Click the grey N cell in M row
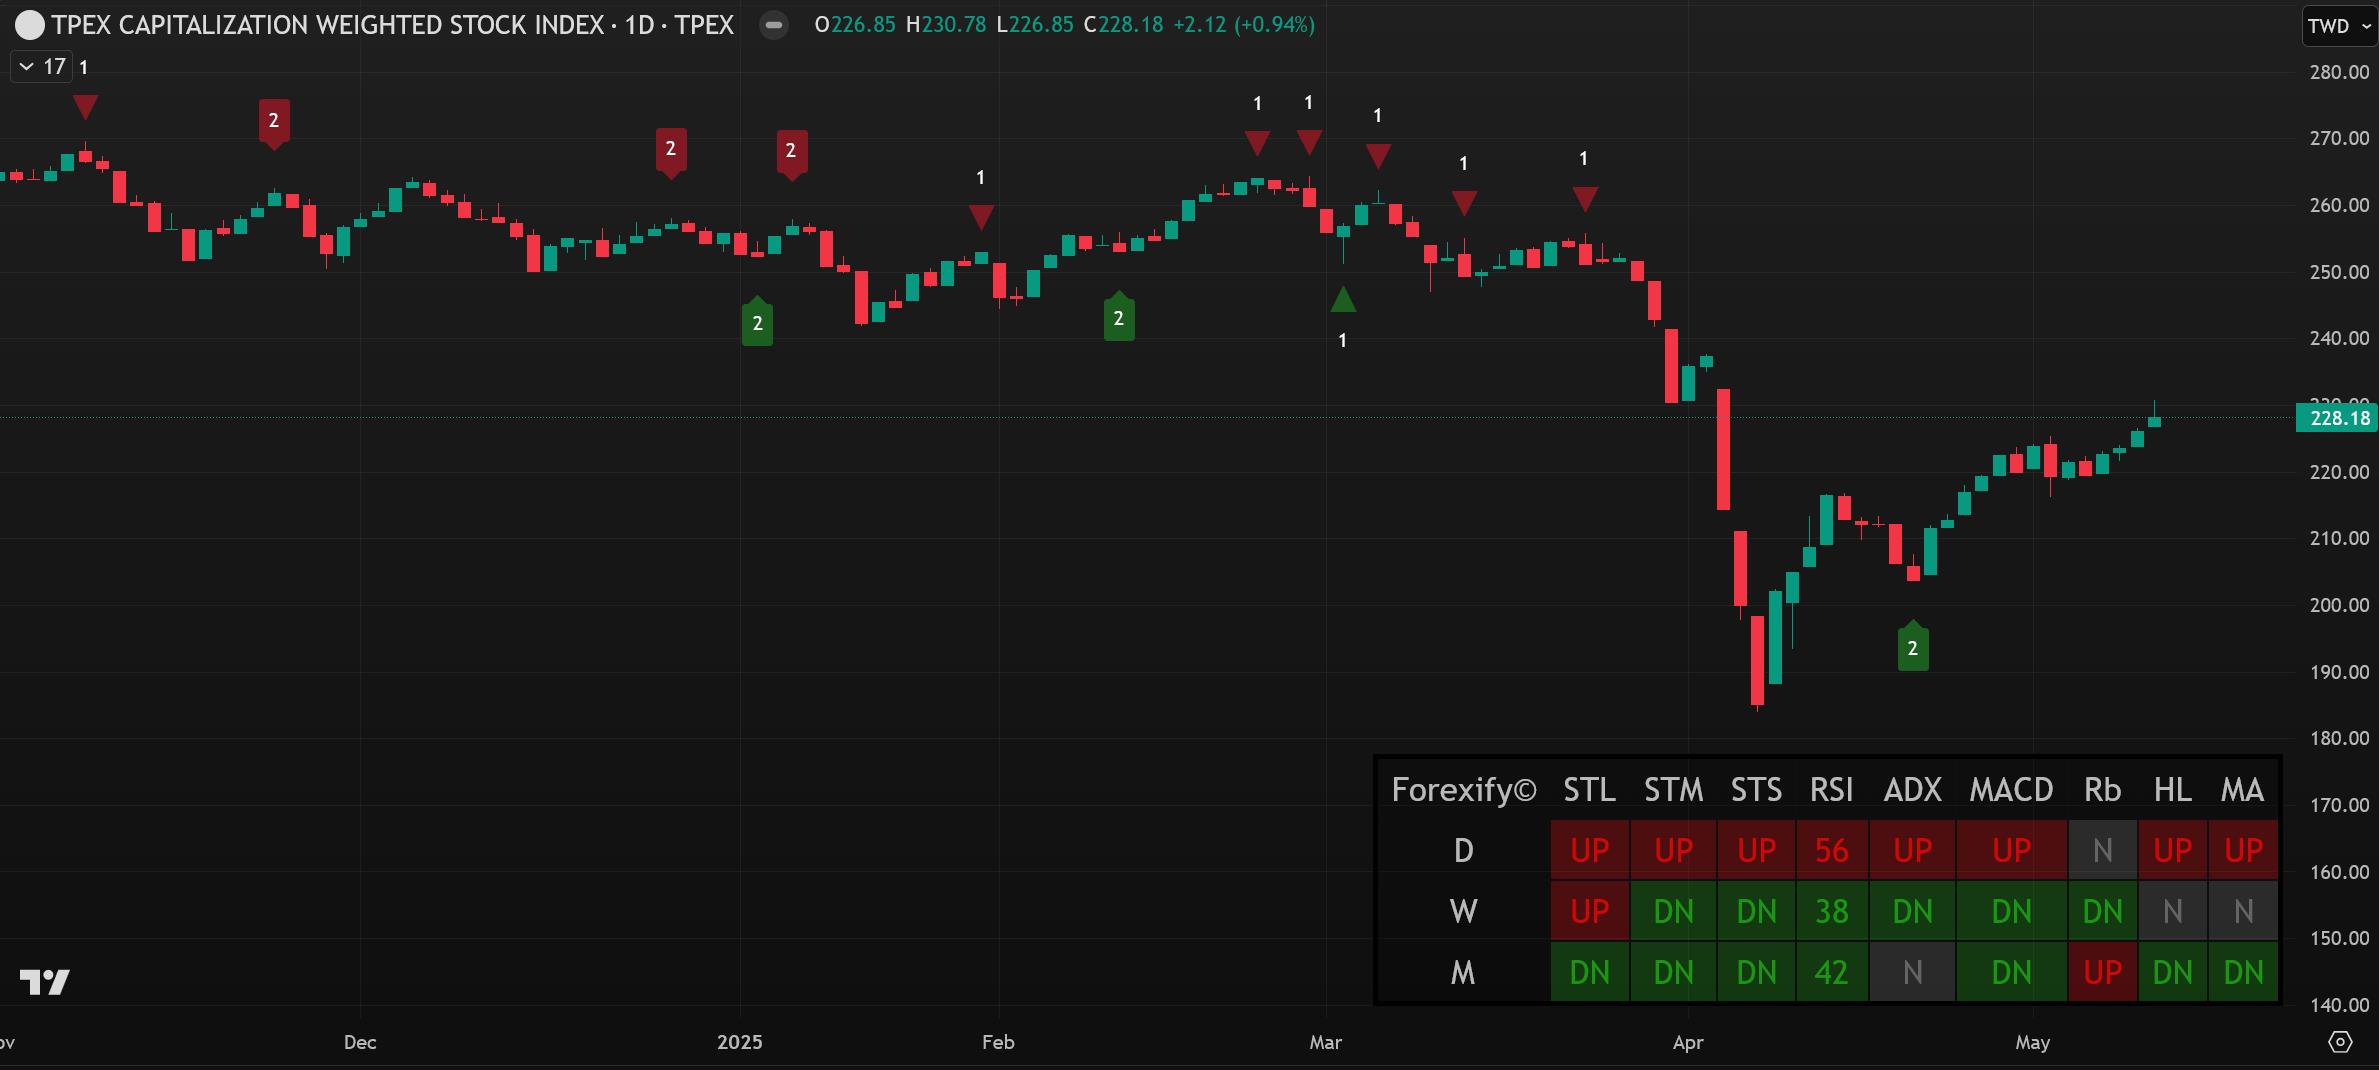This screenshot has height=1070, width=2379. pyautogui.click(x=1912, y=972)
